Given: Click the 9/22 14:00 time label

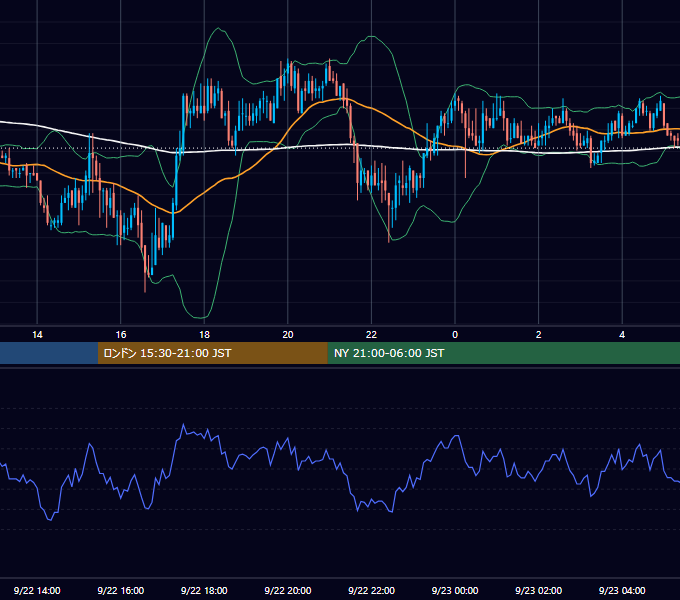Looking at the screenshot, I should tap(37, 590).
